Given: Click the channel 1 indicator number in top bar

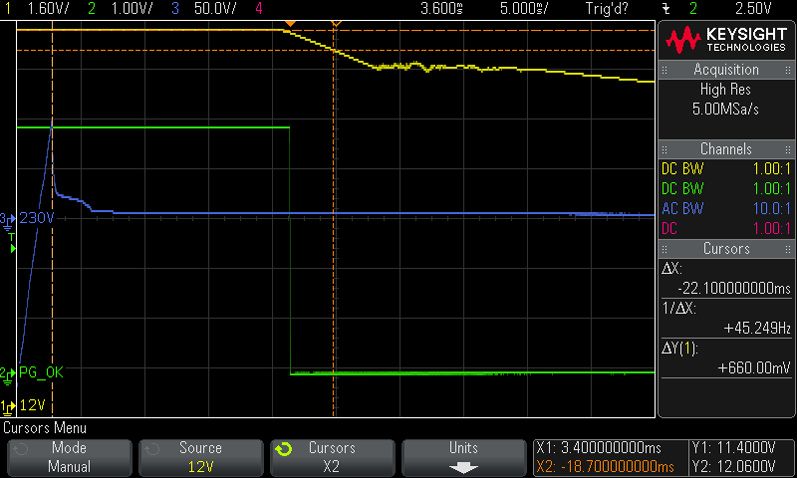Looking at the screenshot, I should tap(8, 8).
